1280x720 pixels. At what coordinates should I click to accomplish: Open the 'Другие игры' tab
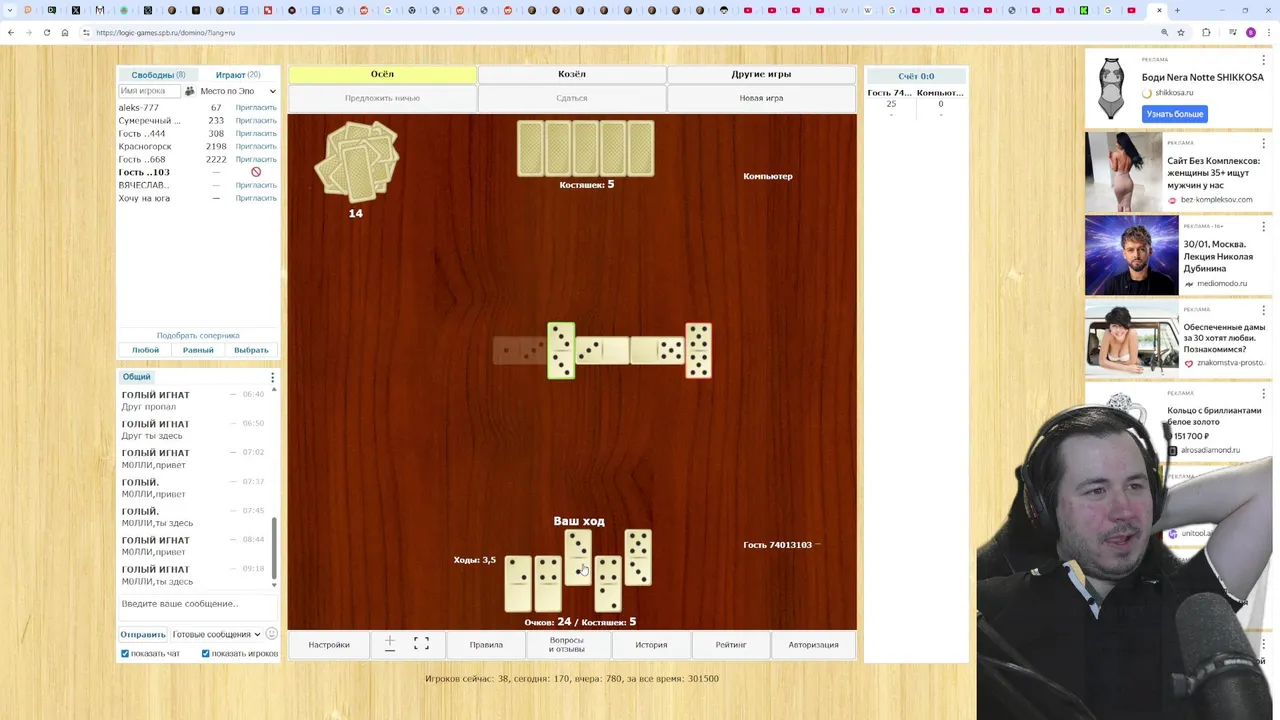[x=761, y=74]
